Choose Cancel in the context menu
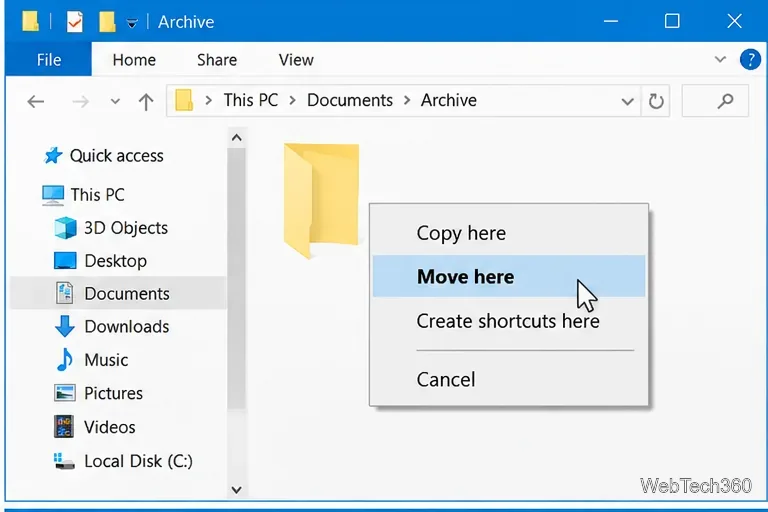The width and height of the screenshot is (768, 512). click(509, 379)
